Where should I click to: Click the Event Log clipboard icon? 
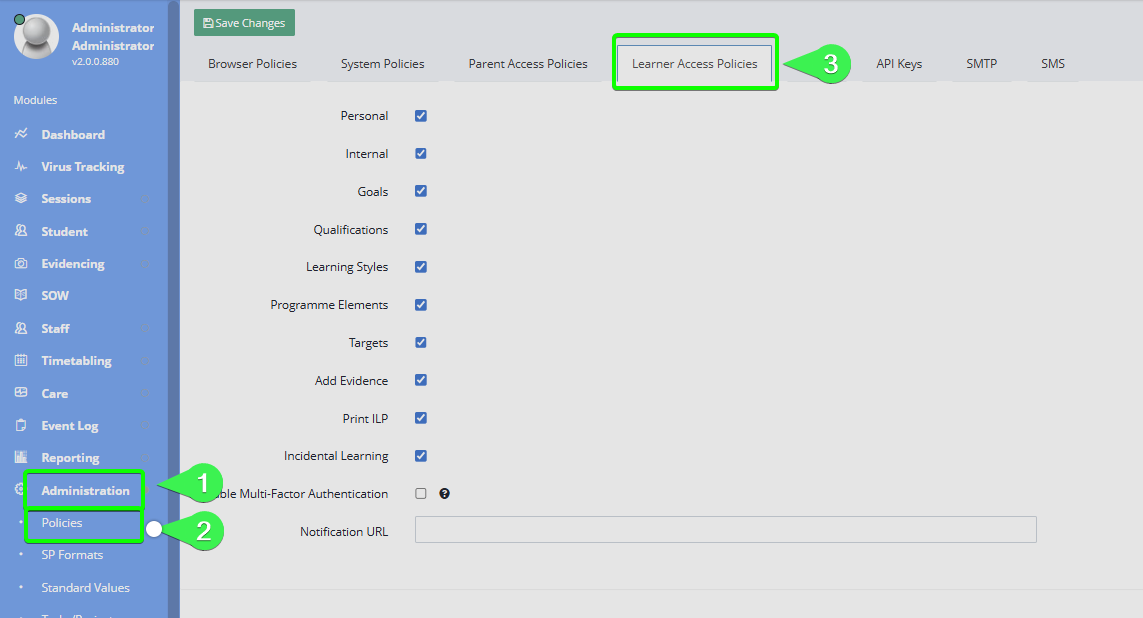click(x=21, y=426)
